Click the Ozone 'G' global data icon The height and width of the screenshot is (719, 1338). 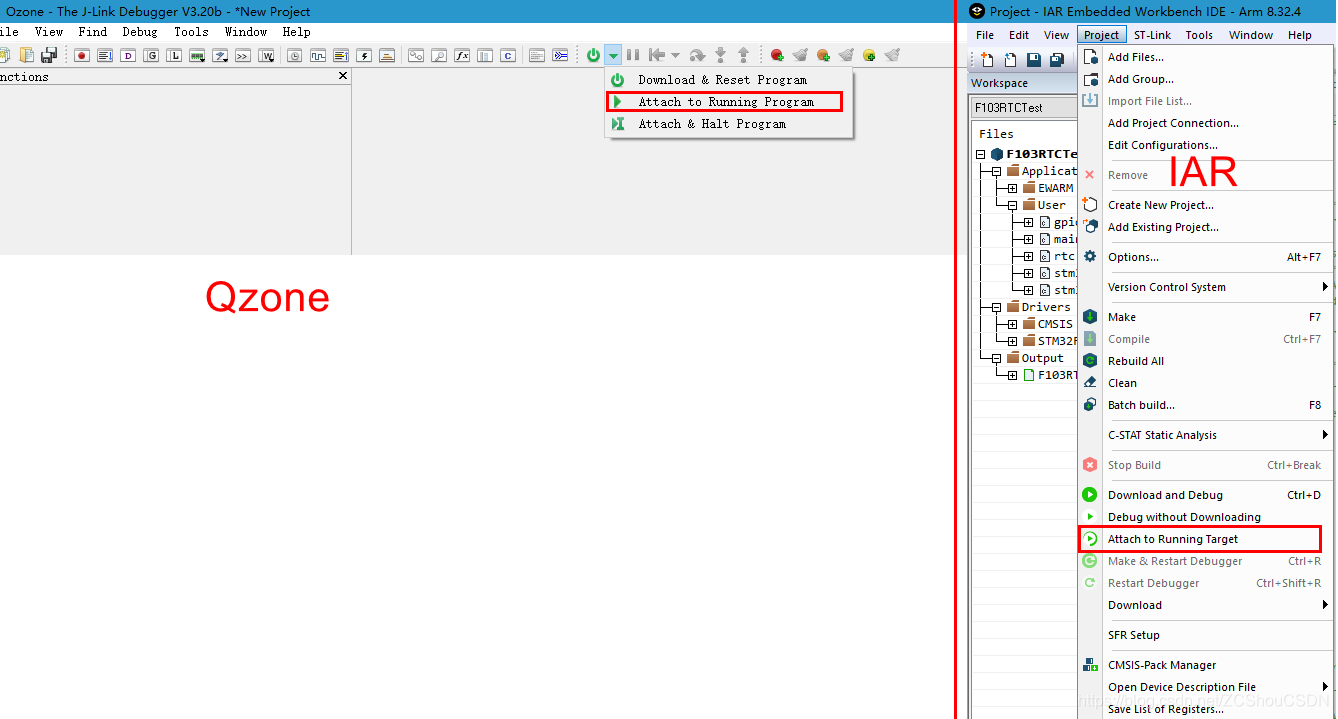(x=152, y=55)
